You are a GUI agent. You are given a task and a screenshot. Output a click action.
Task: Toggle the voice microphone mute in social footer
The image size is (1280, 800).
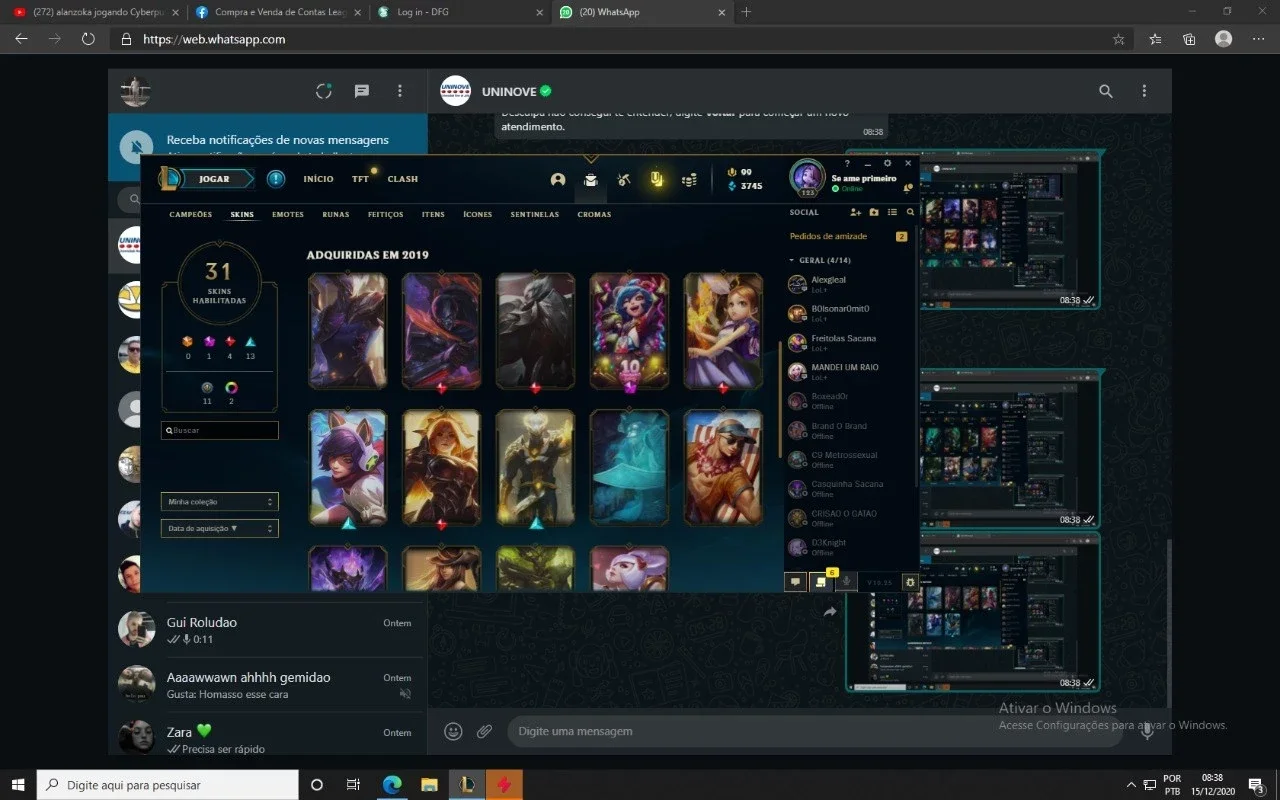click(x=846, y=581)
